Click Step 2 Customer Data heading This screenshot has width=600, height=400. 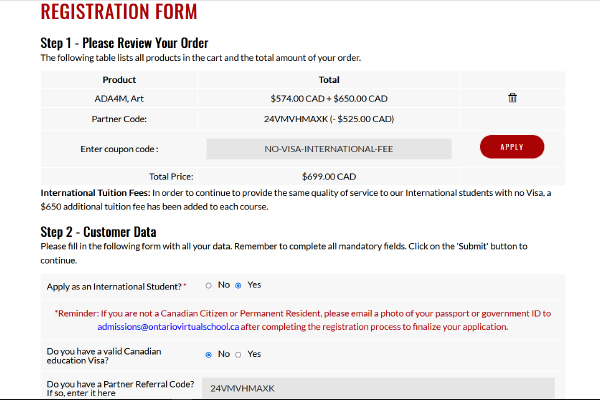tap(98, 232)
